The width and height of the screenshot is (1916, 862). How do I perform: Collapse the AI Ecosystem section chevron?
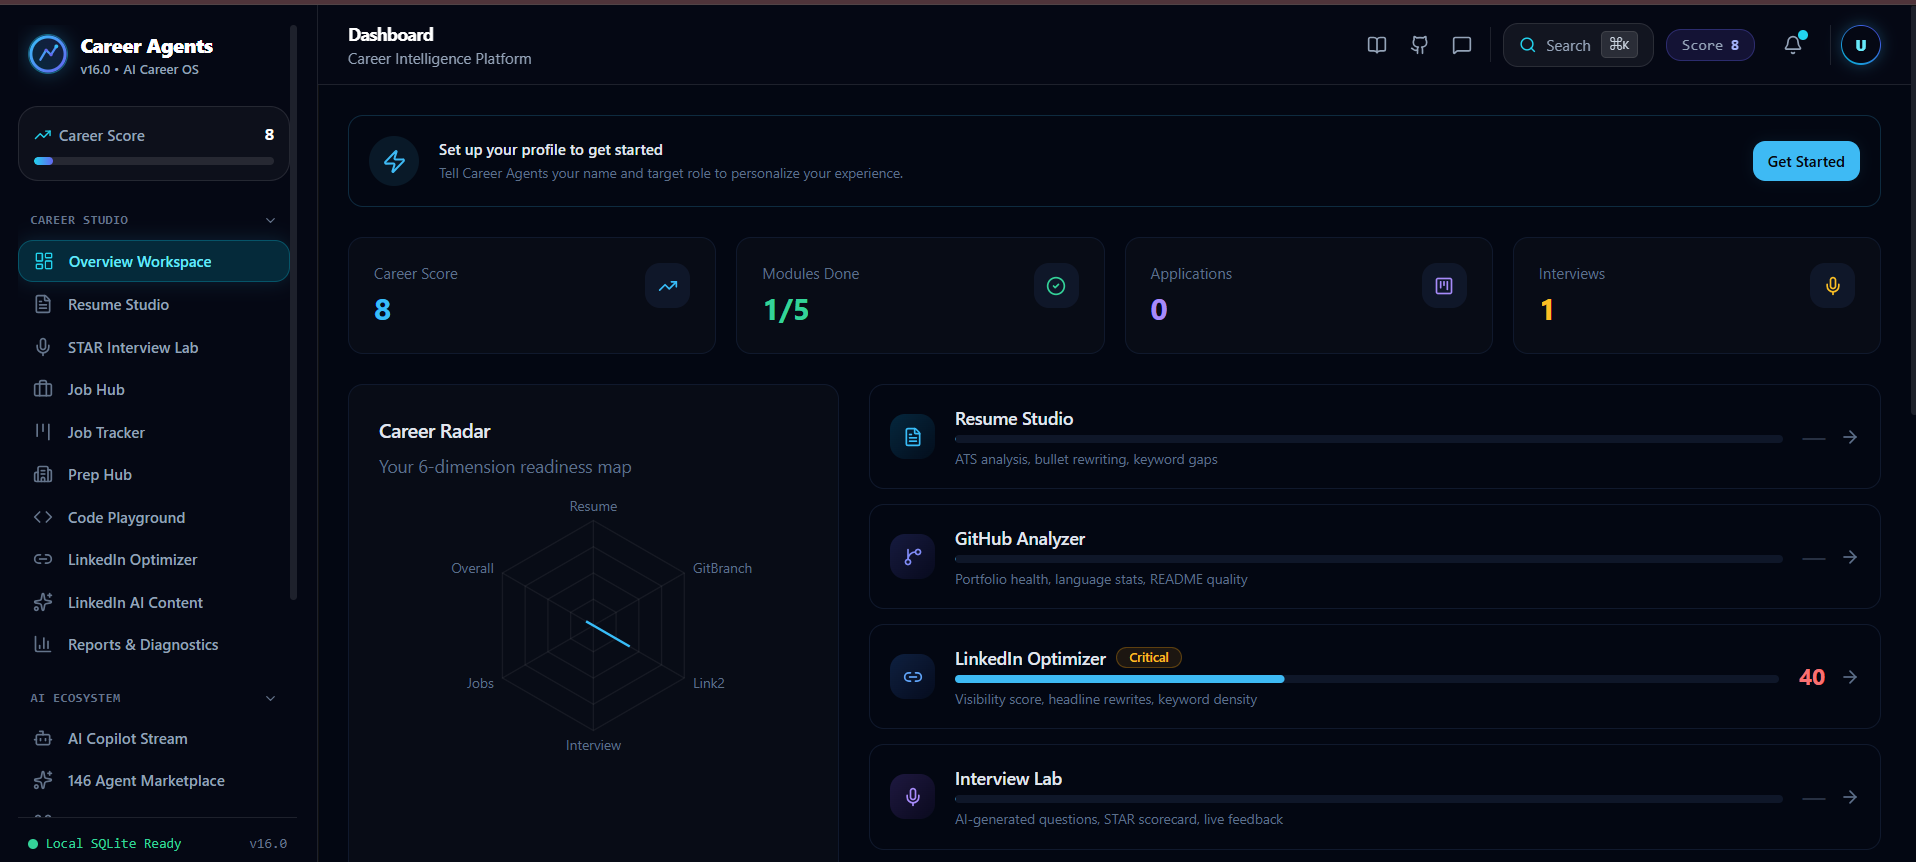[x=270, y=698]
